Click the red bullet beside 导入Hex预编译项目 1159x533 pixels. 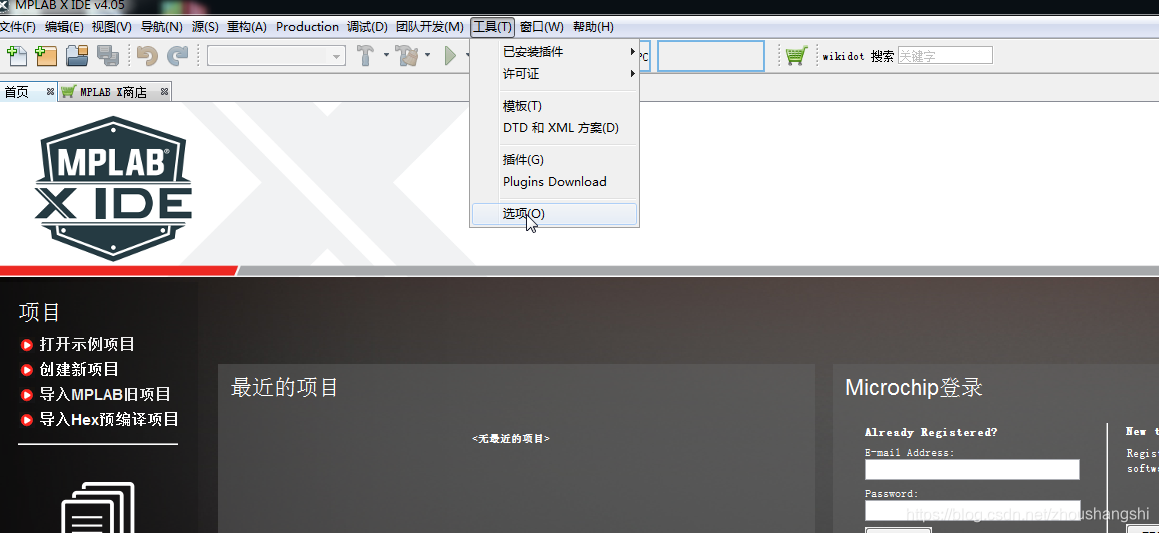(27, 420)
